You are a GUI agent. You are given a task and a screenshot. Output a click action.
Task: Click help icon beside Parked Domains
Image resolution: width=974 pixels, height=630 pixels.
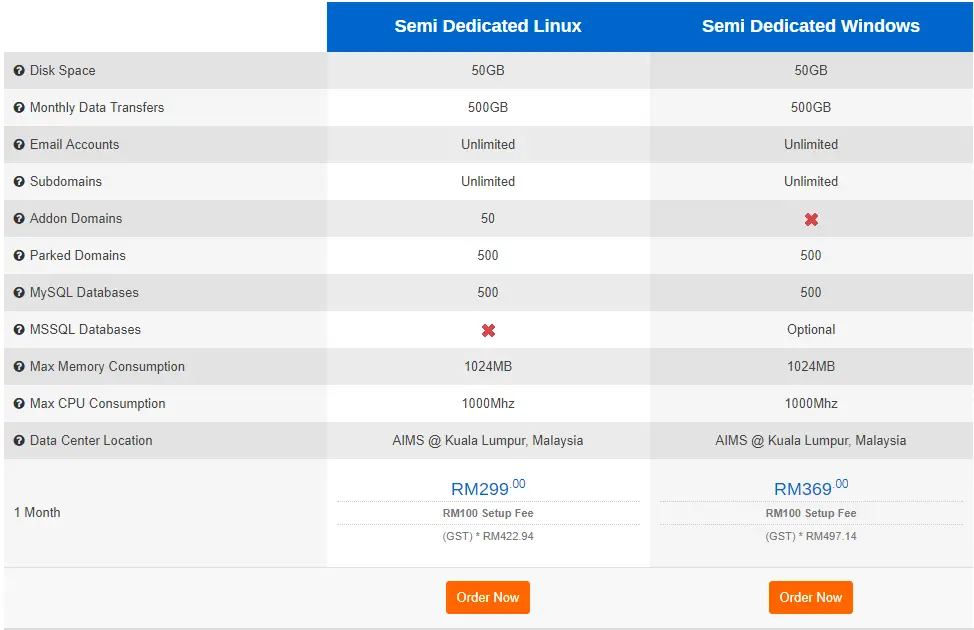tap(19, 255)
